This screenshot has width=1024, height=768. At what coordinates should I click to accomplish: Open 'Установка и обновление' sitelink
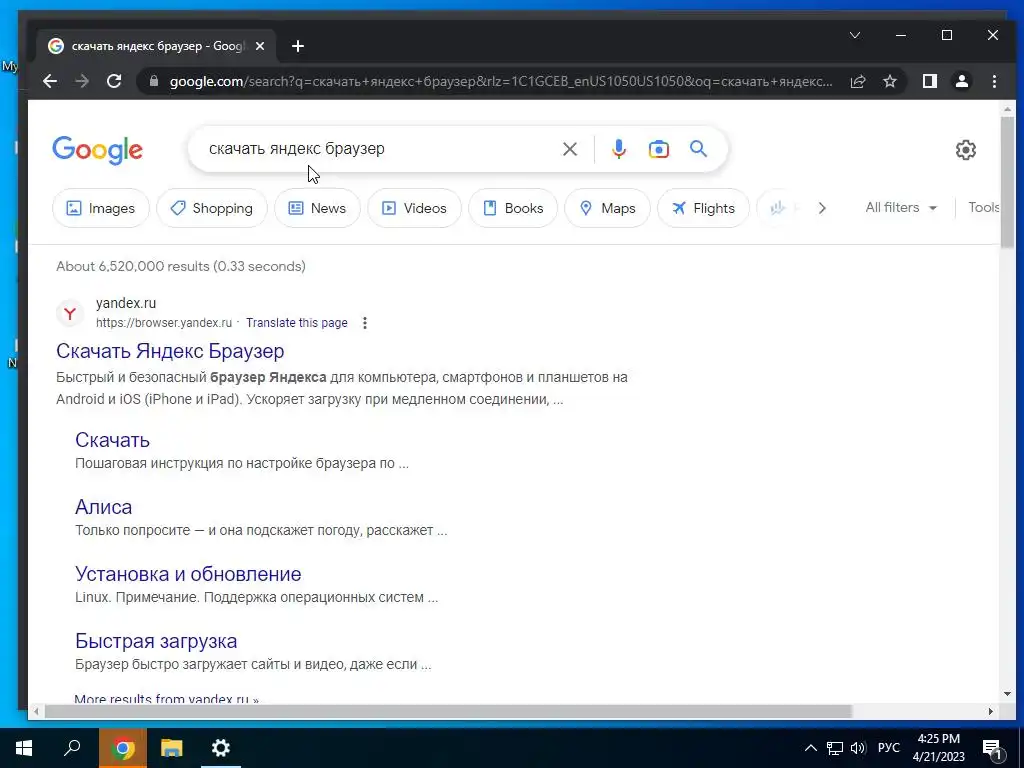point(188,574)
